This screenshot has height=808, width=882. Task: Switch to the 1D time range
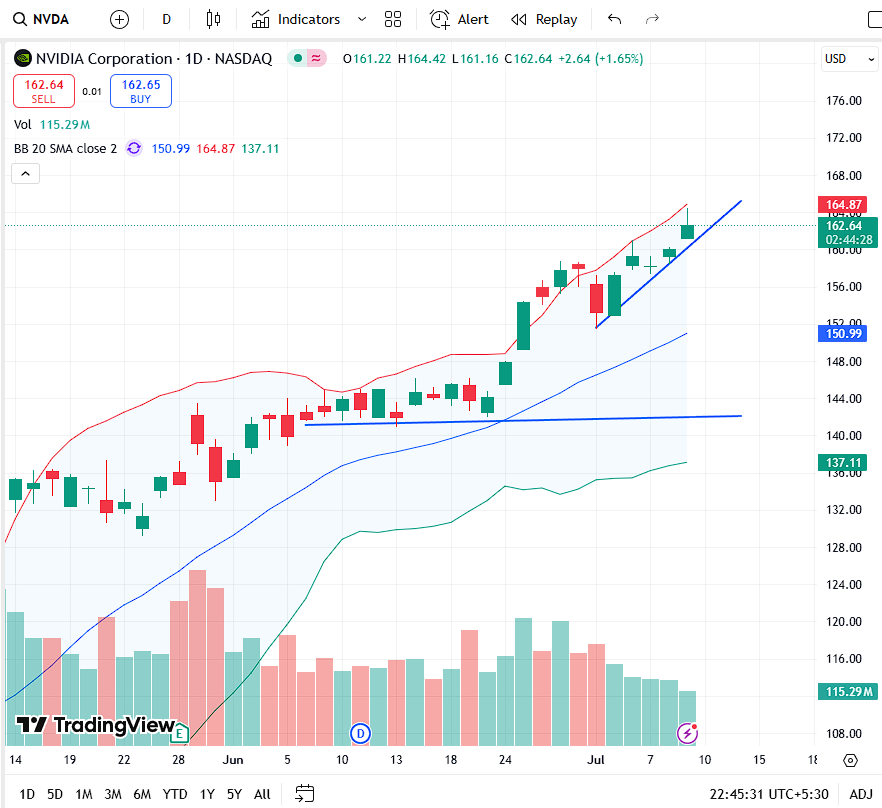tap(27, 794)
